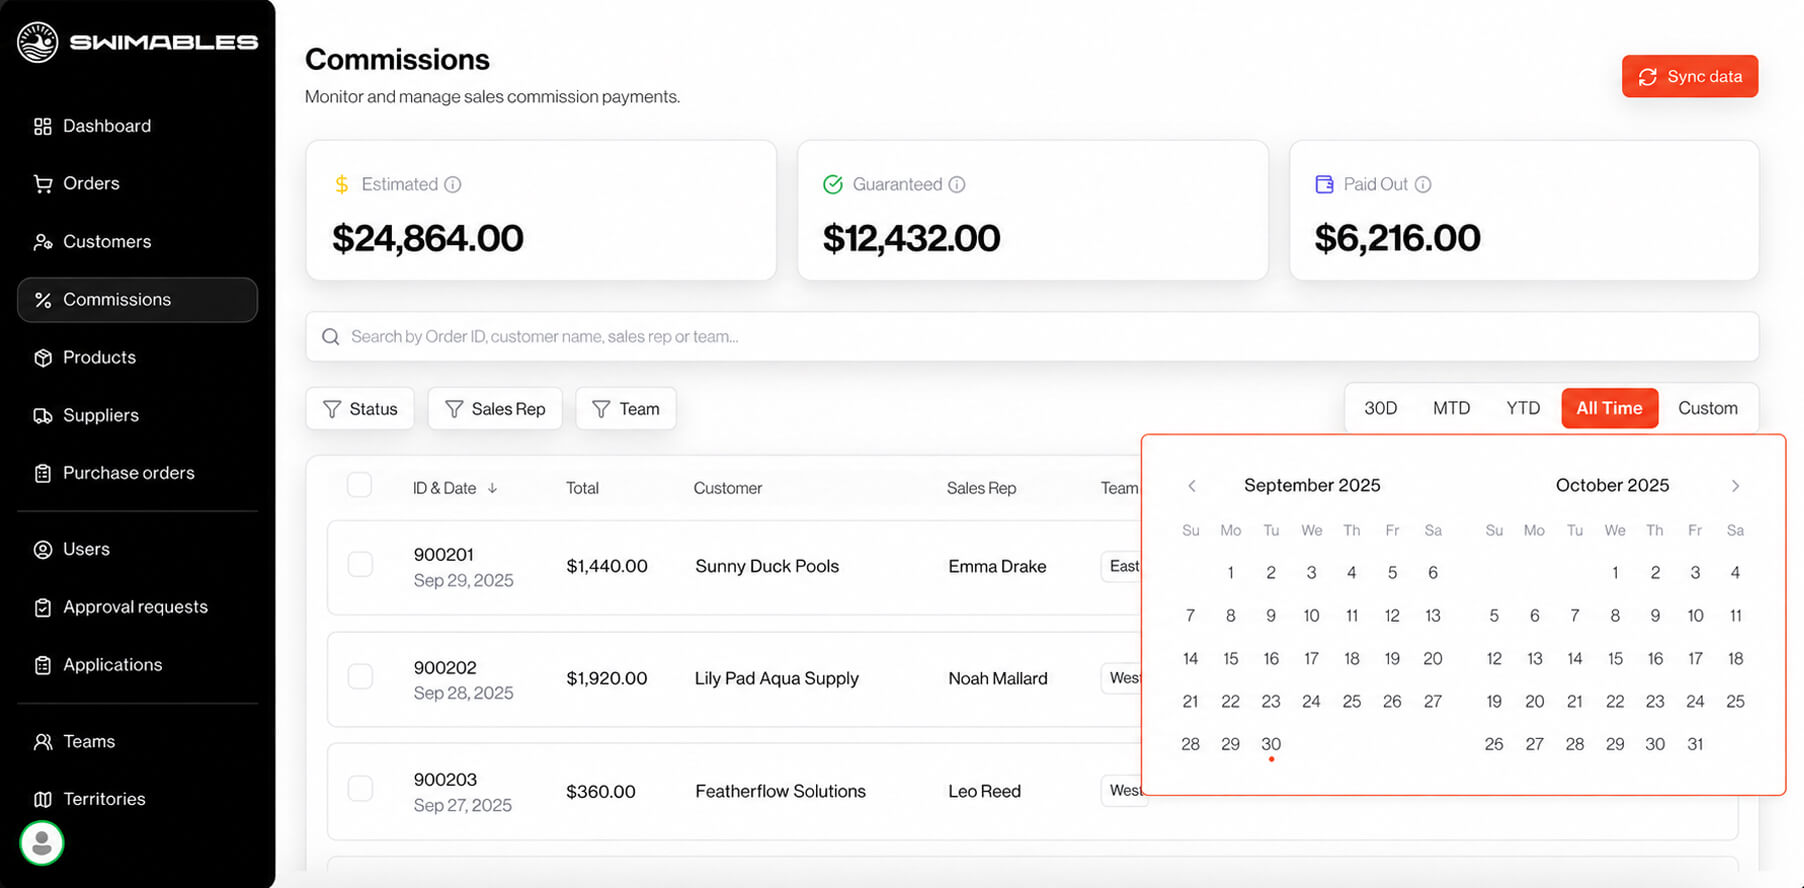
Task: Select the Custom range tab
Action: 1707,408
